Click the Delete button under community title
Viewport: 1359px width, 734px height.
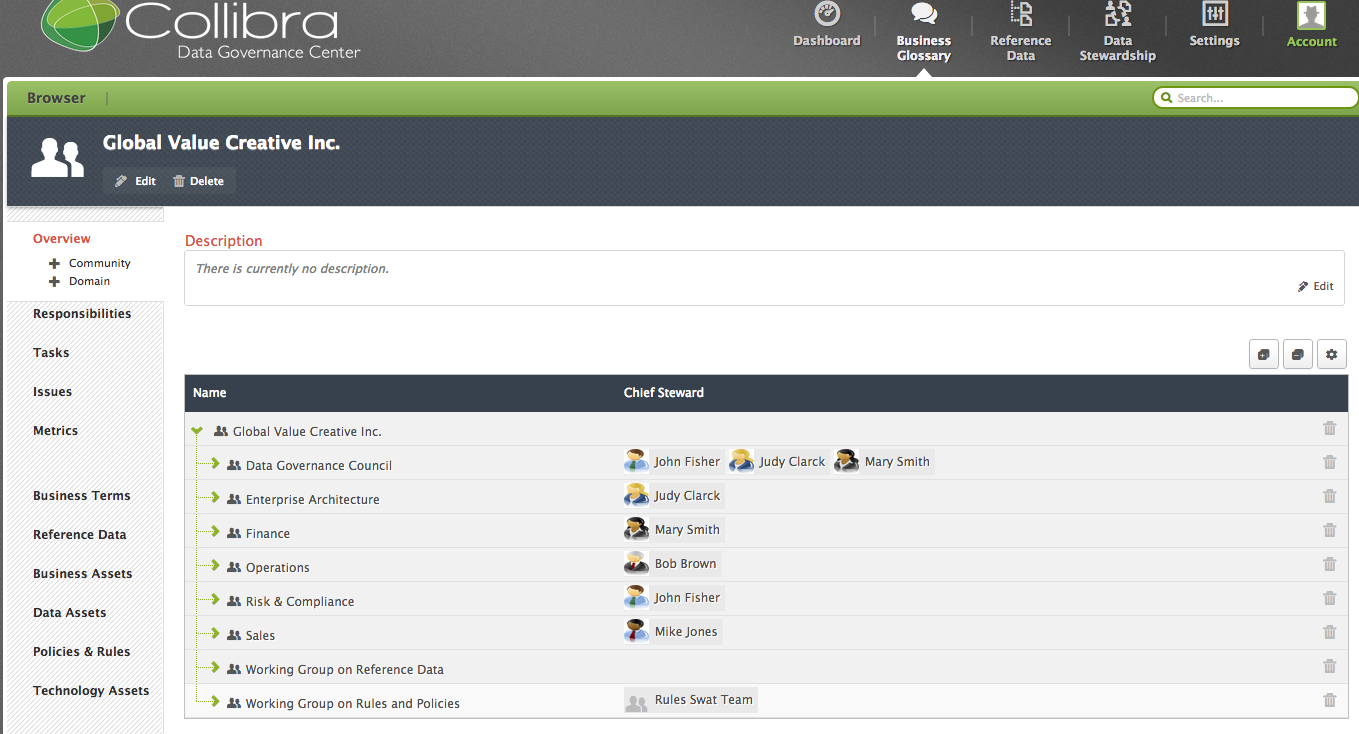coord(199,181)
